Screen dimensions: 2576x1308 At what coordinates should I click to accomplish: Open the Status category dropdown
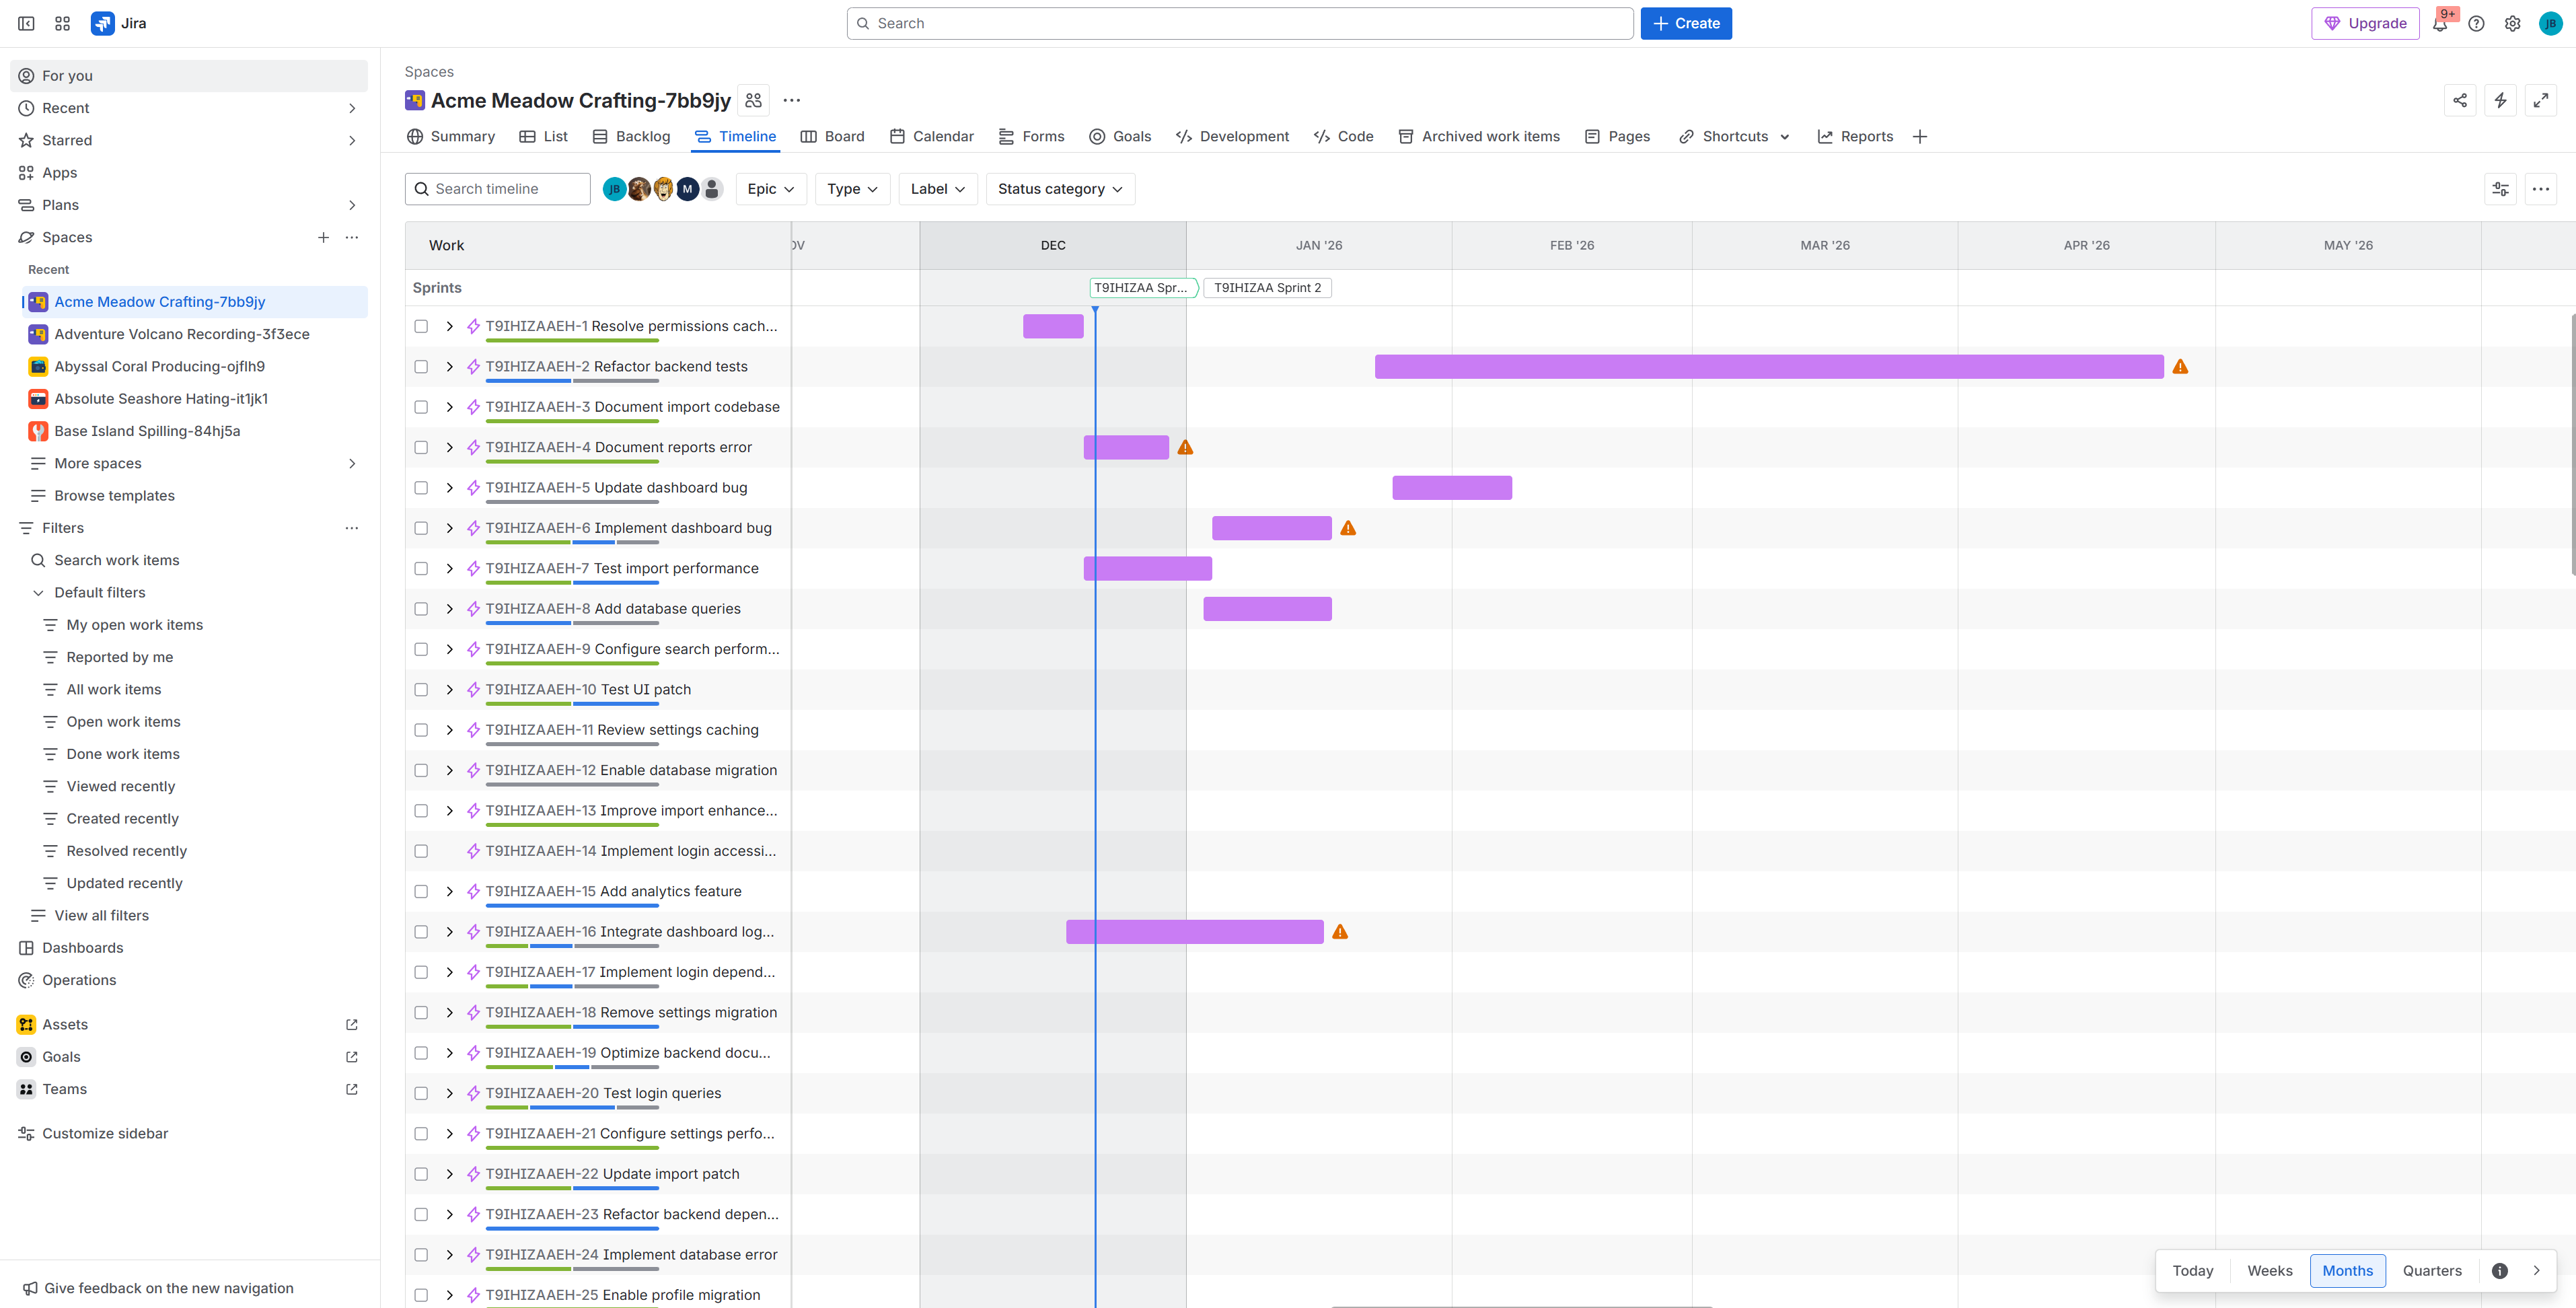click(1060, 189)
